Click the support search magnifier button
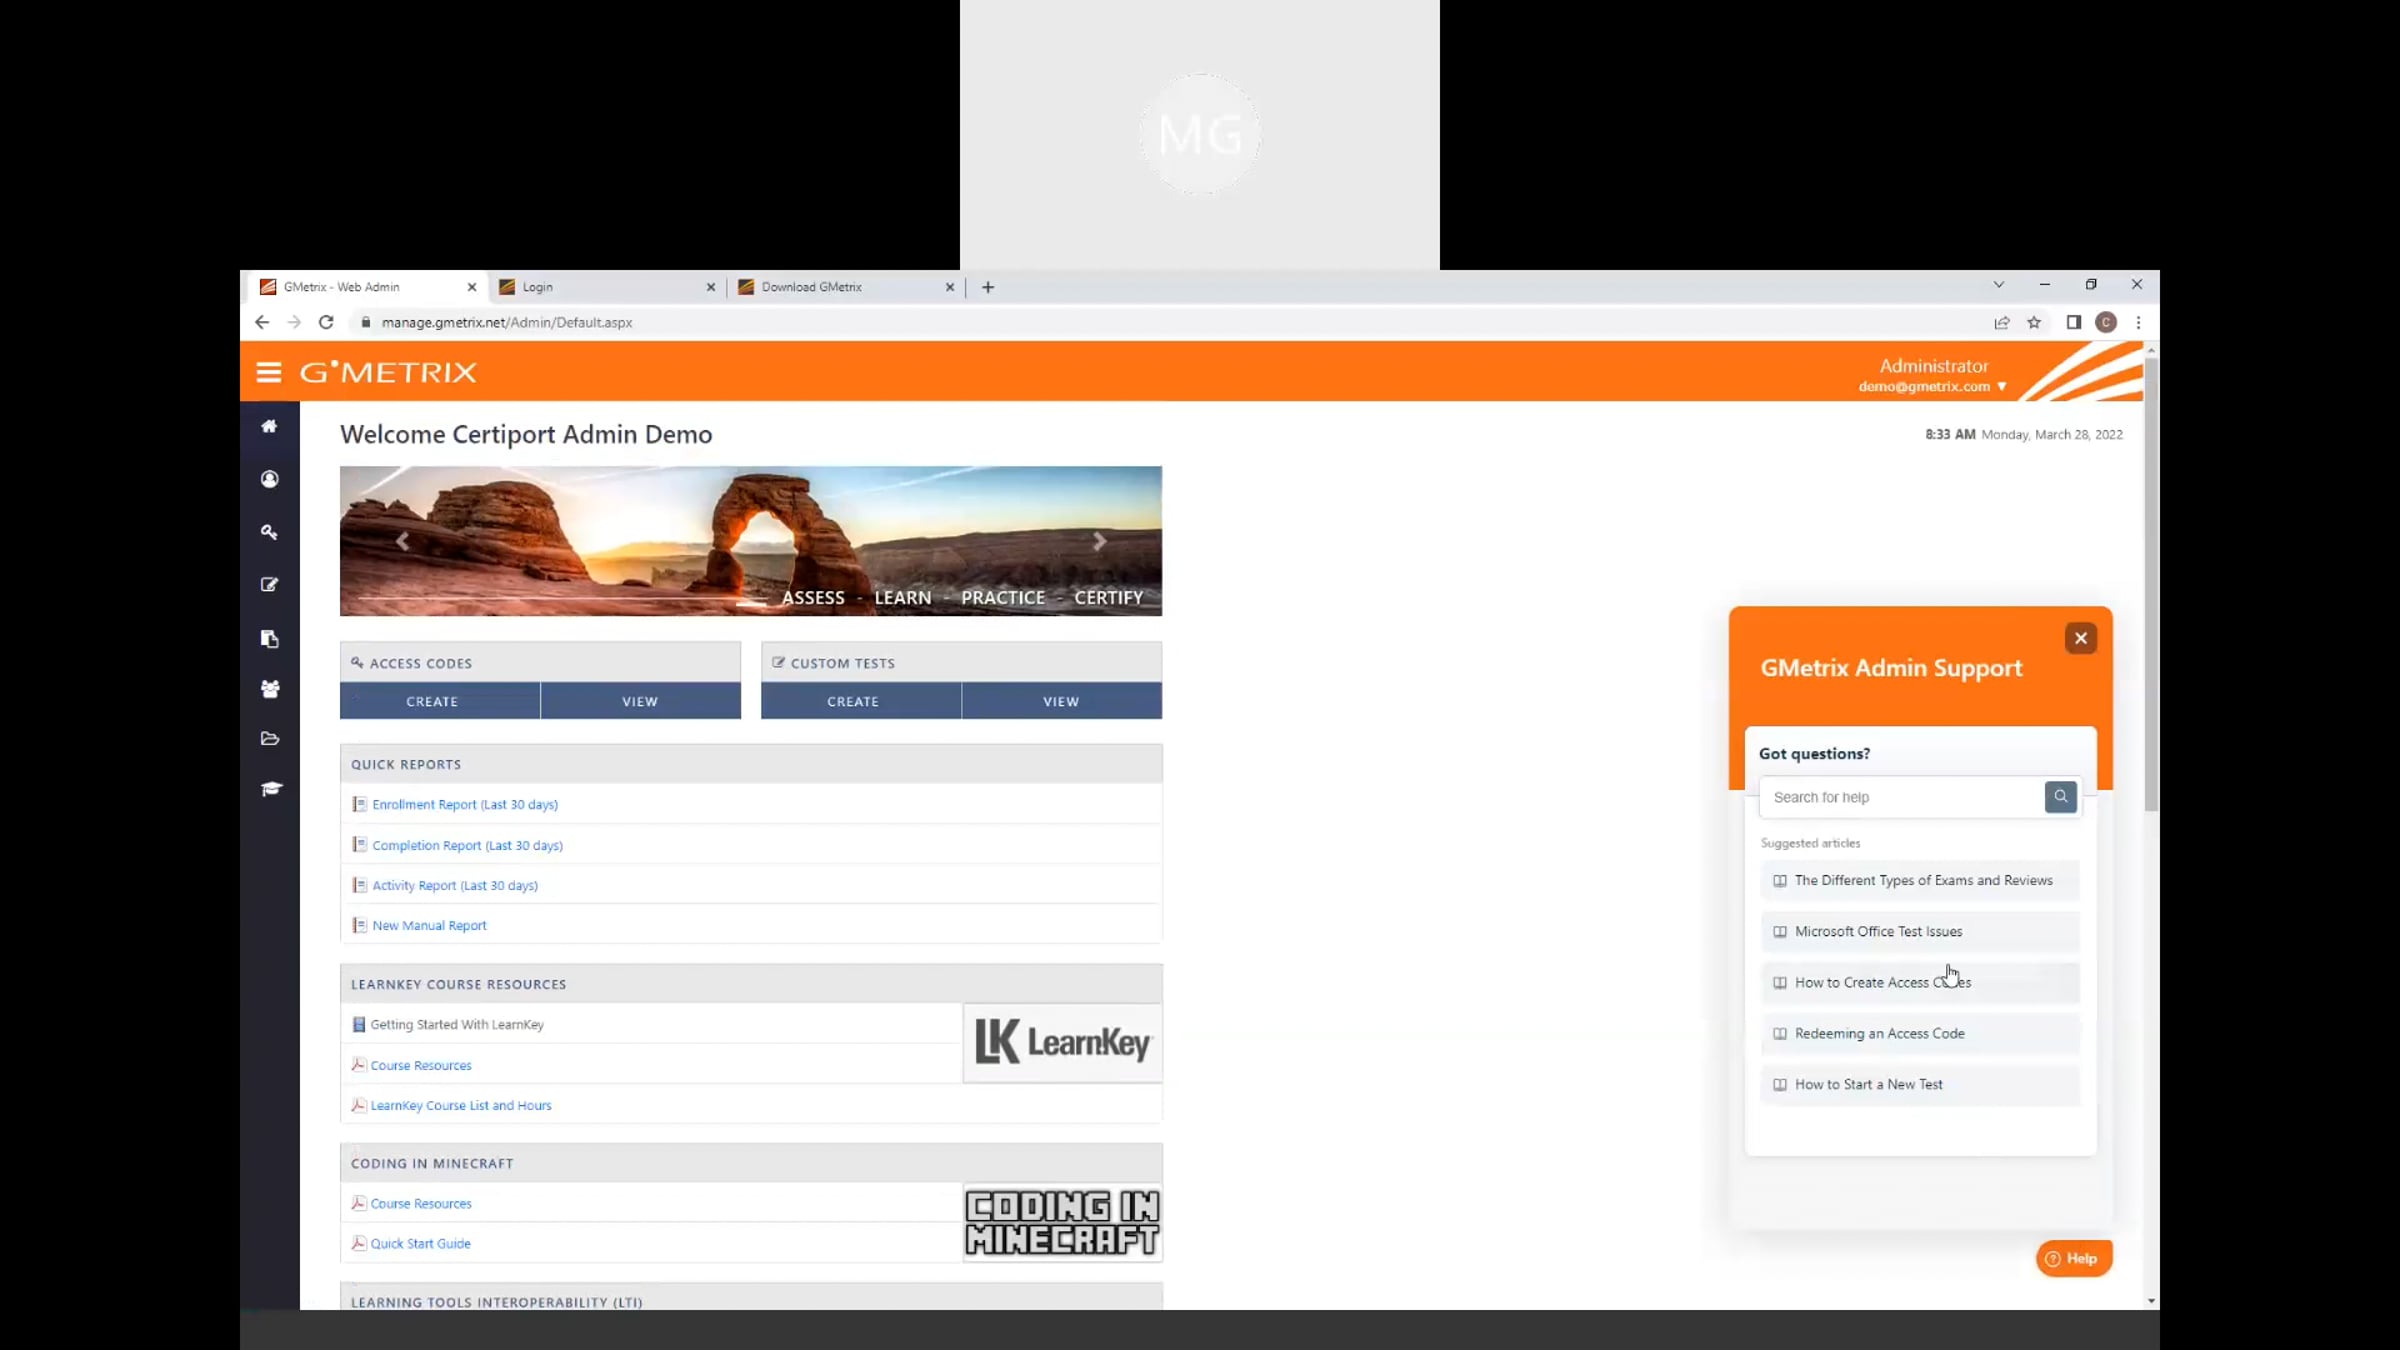Viewport: 2400px width, 1350px height. 2060,797
